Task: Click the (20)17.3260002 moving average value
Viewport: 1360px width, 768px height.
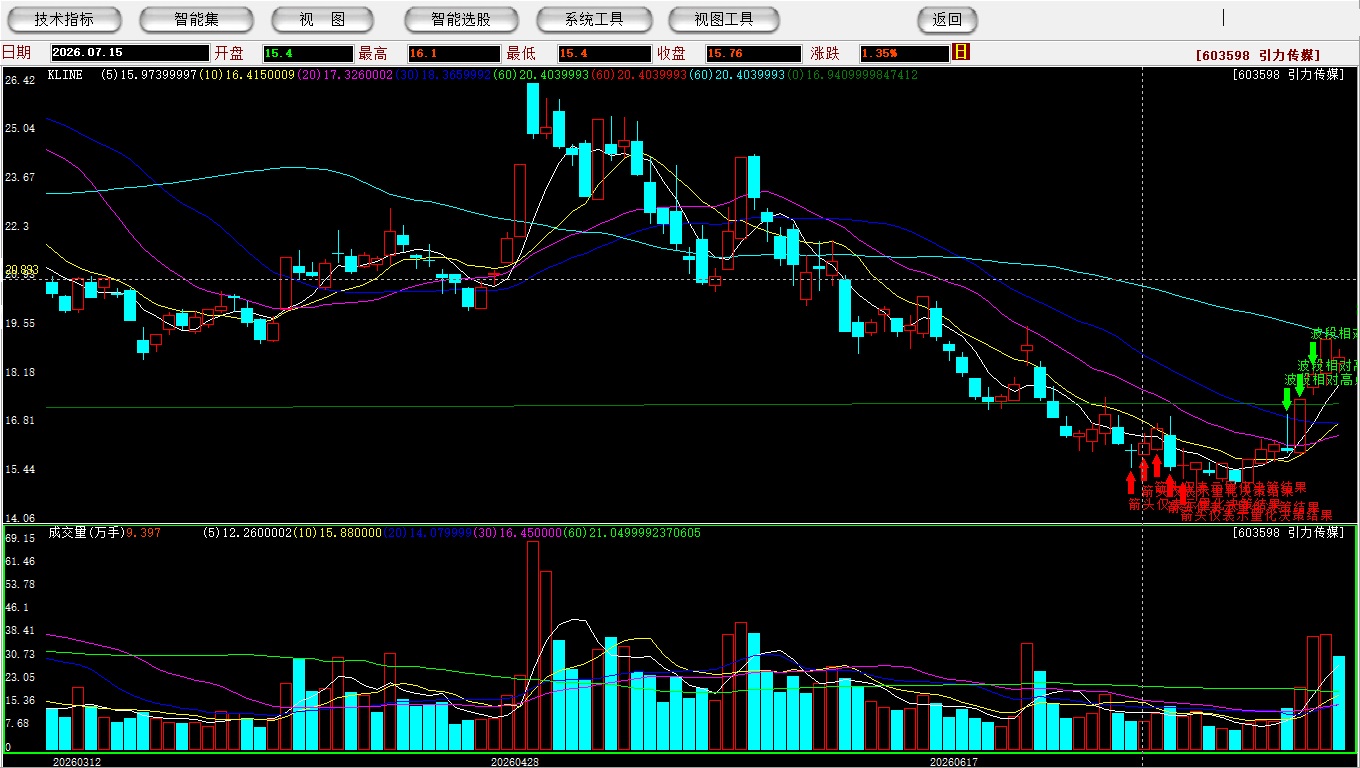Action: [345, 75]
